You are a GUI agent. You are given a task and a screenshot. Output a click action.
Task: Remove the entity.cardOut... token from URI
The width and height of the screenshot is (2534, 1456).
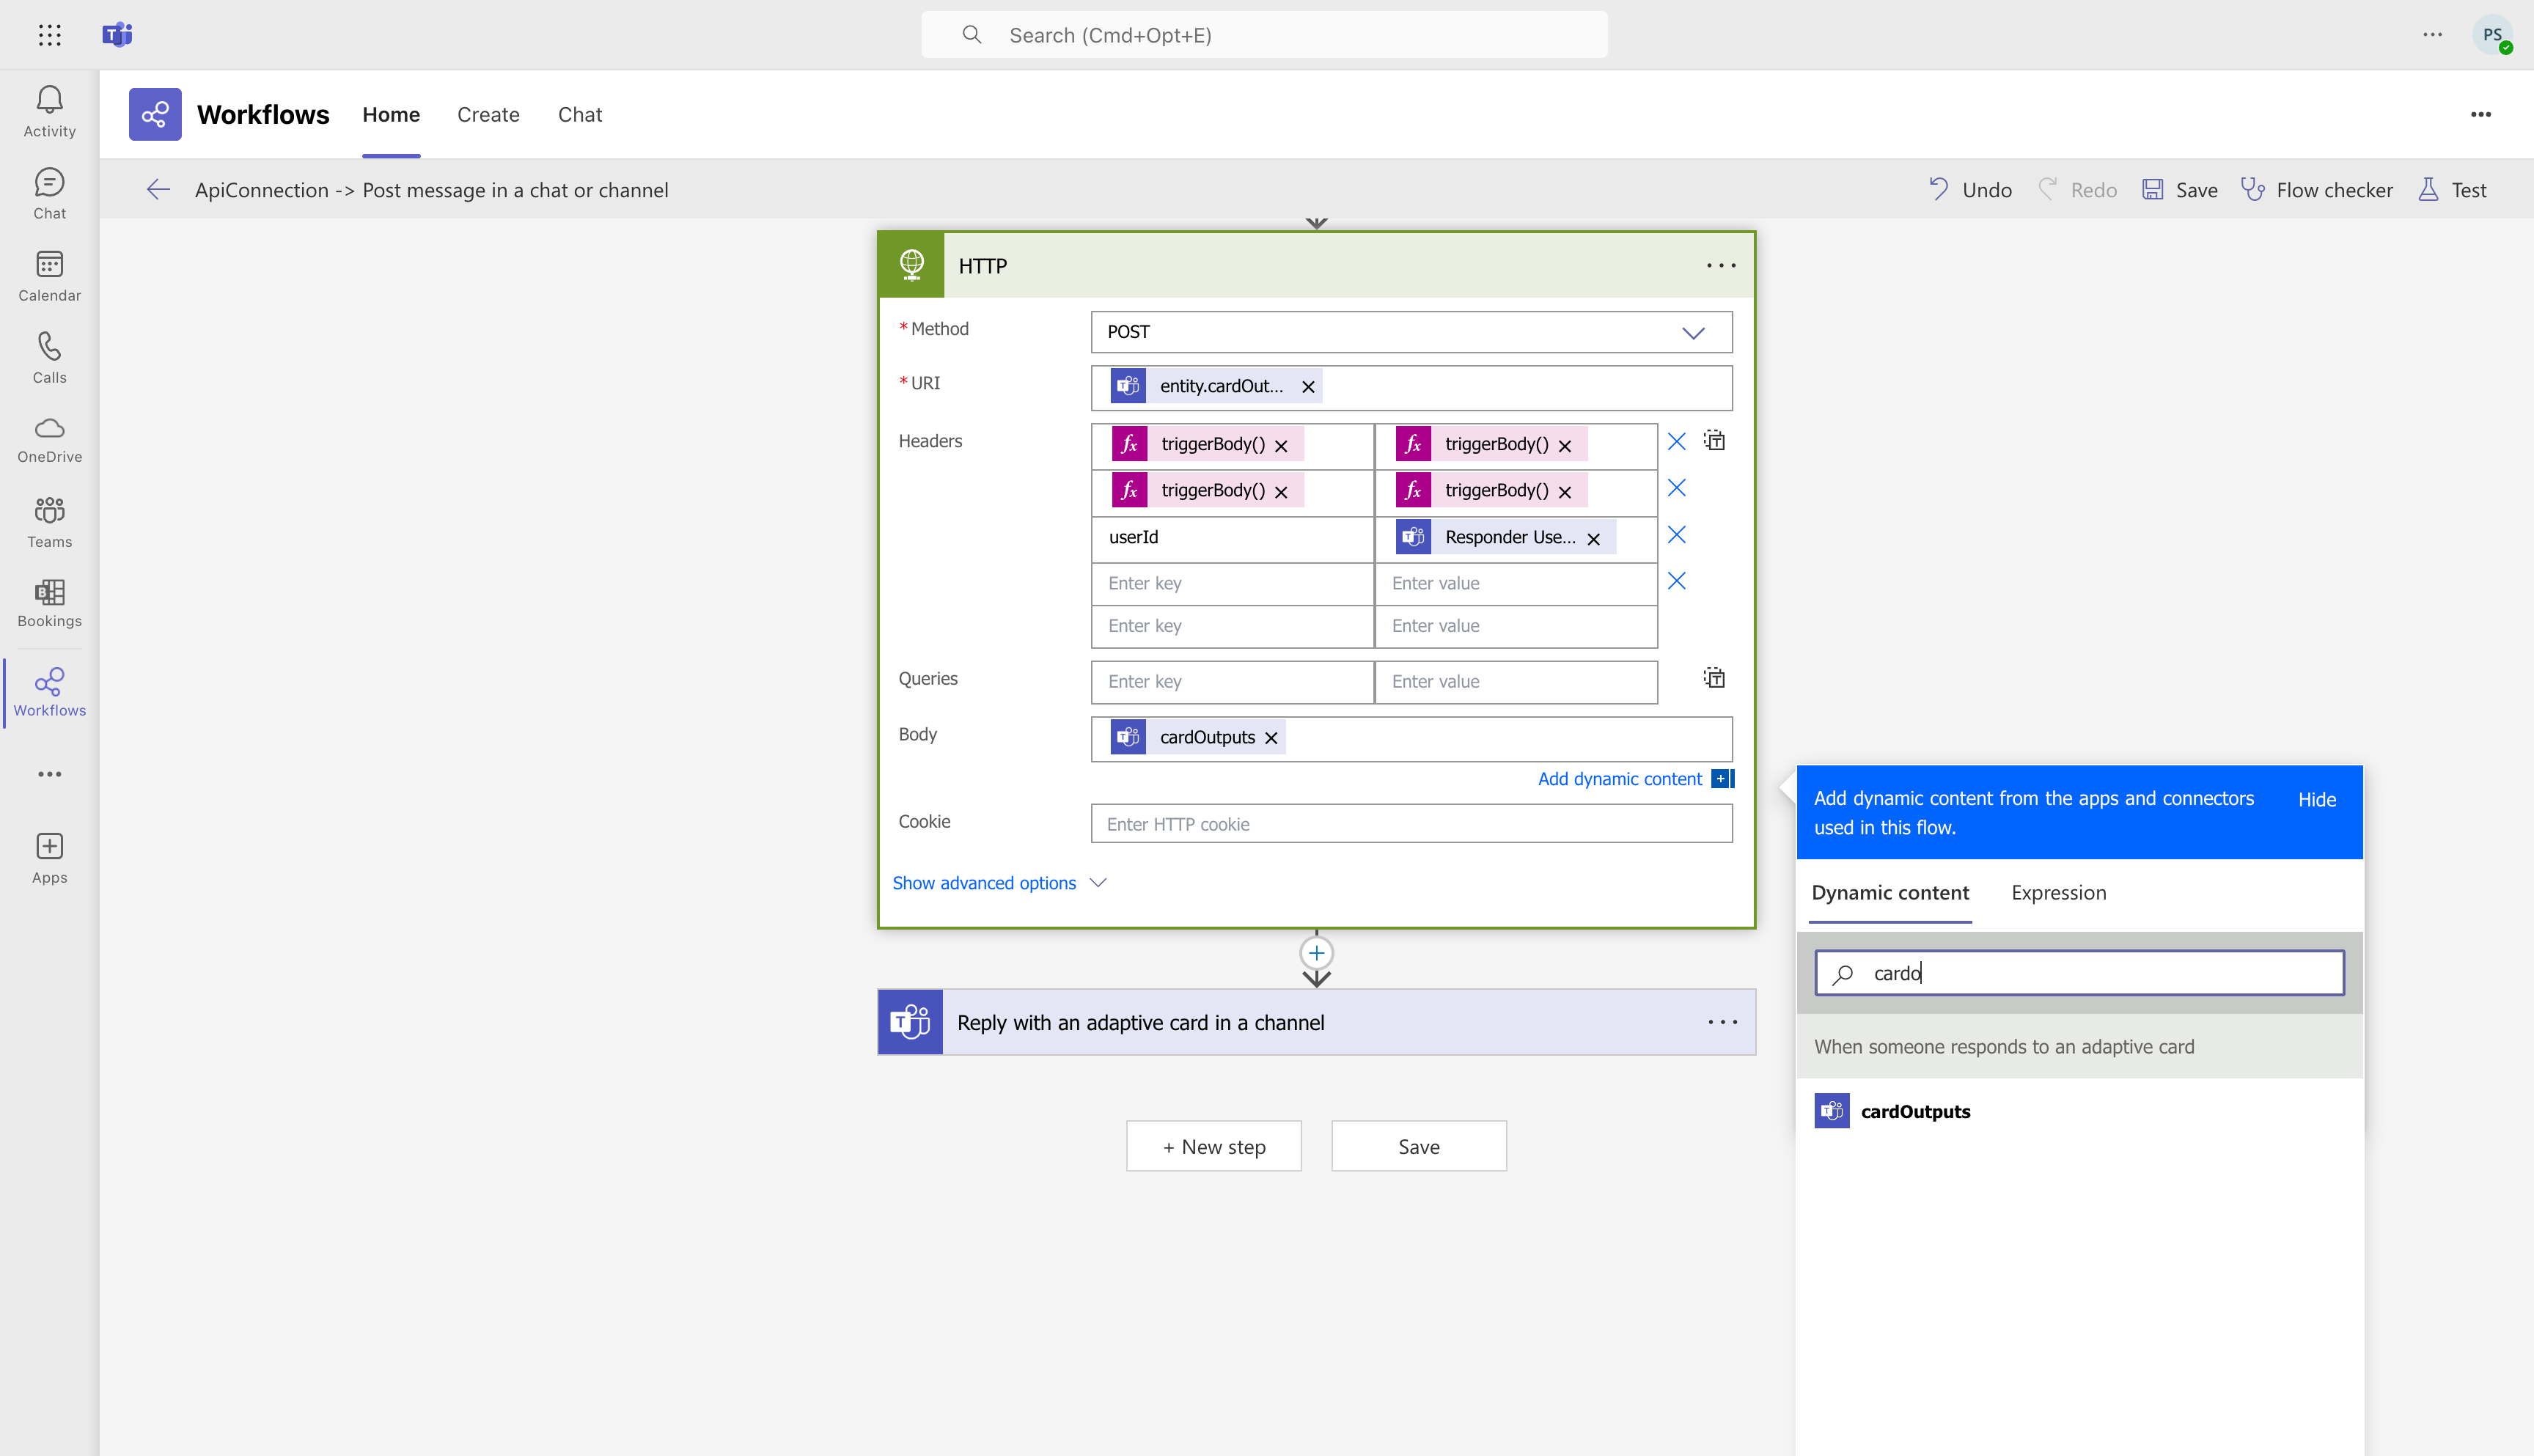click(1308, 387)
